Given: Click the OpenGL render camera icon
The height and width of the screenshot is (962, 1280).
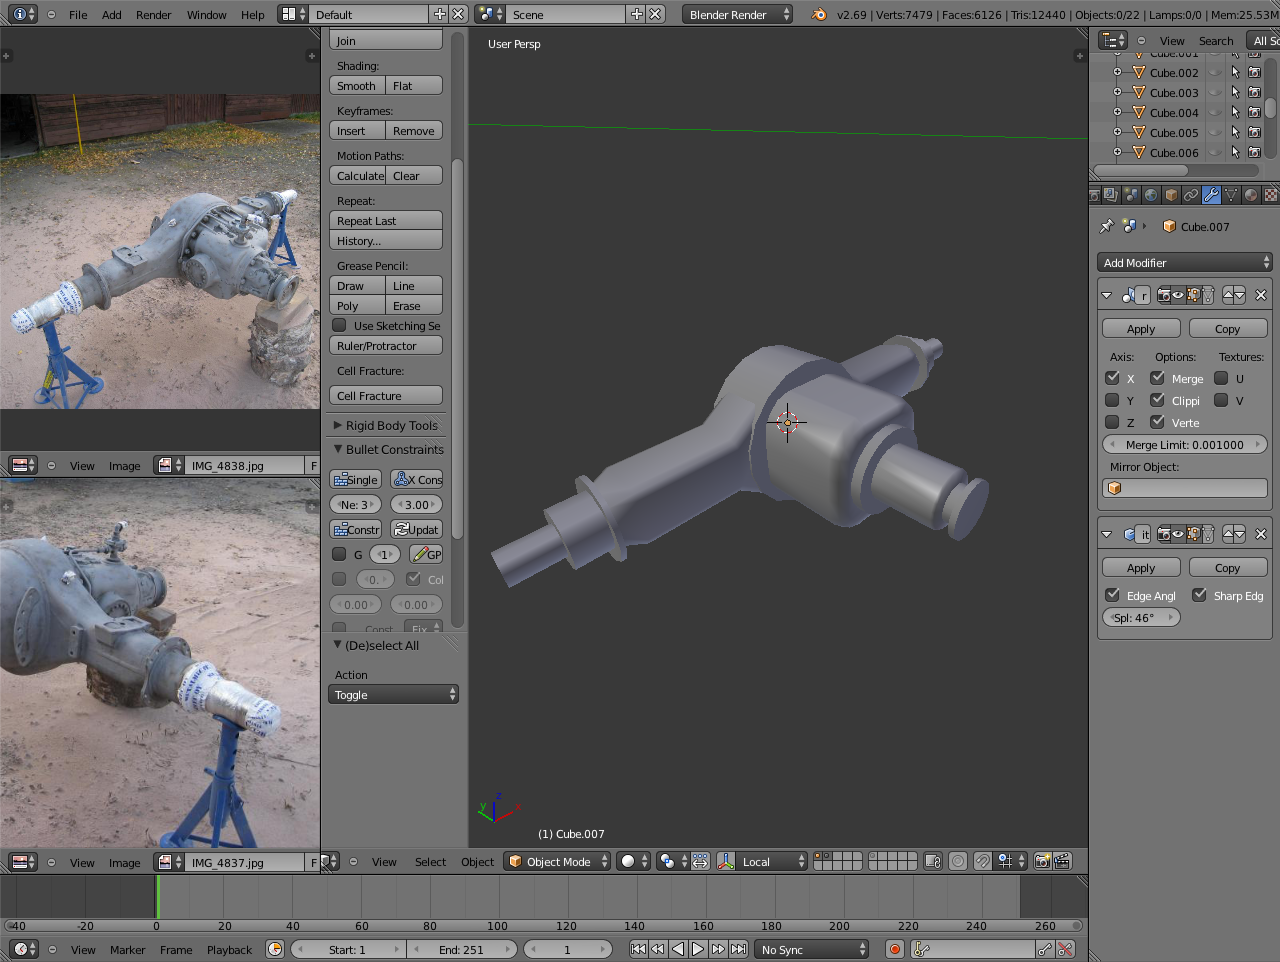Looking at the screenshot, I should coord(1043,861).
